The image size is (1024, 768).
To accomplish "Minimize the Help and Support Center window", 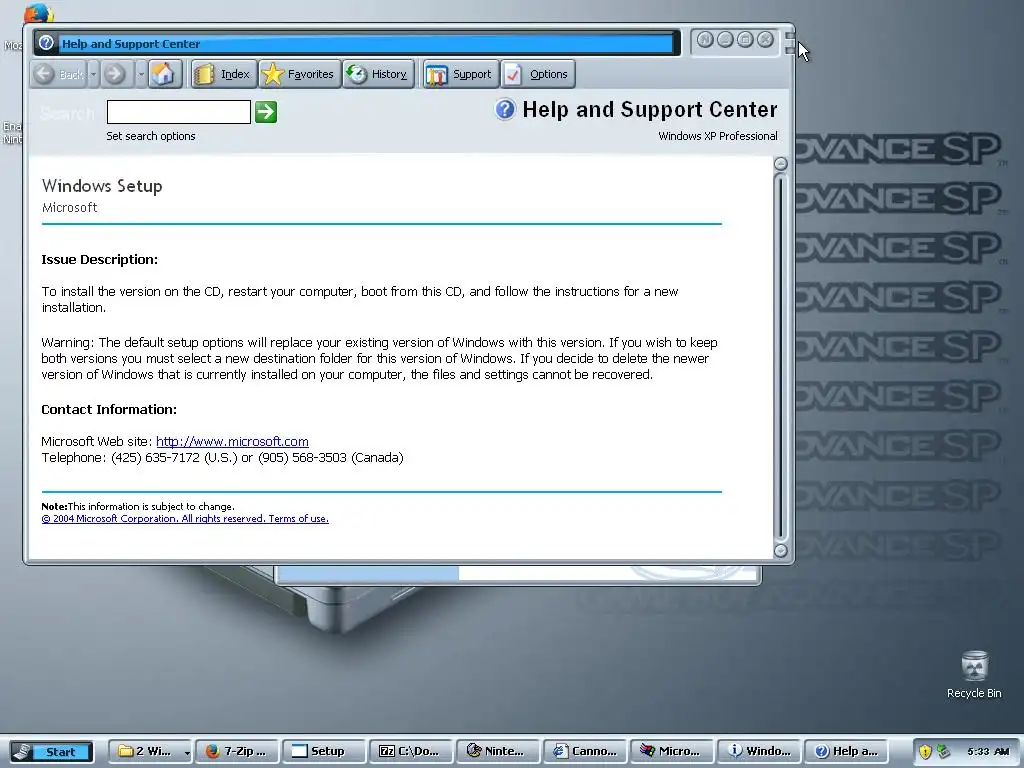I will tap(725, 40).
